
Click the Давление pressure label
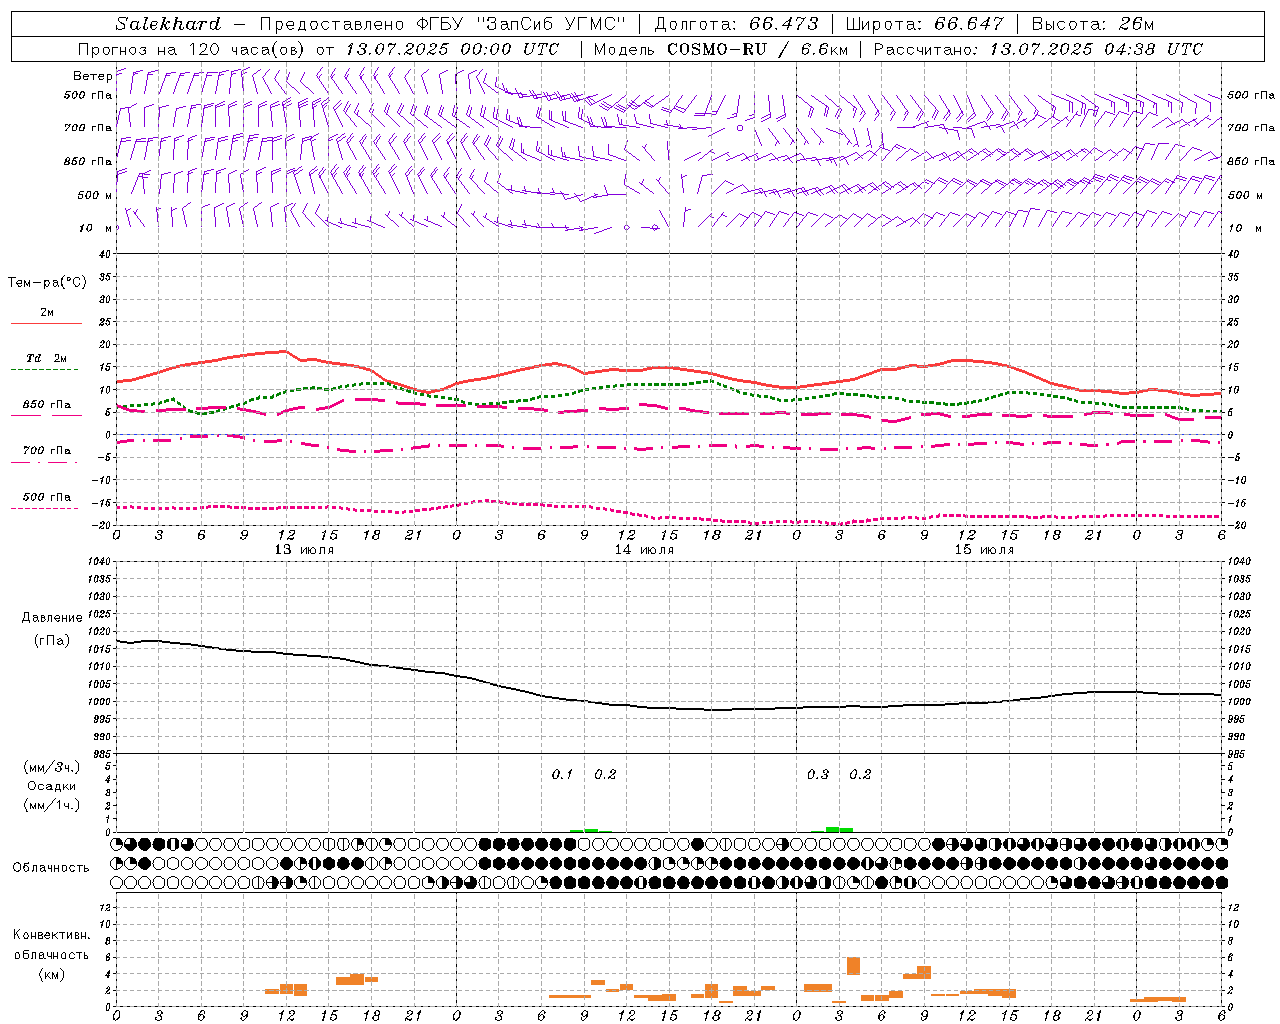pos(52,618)
